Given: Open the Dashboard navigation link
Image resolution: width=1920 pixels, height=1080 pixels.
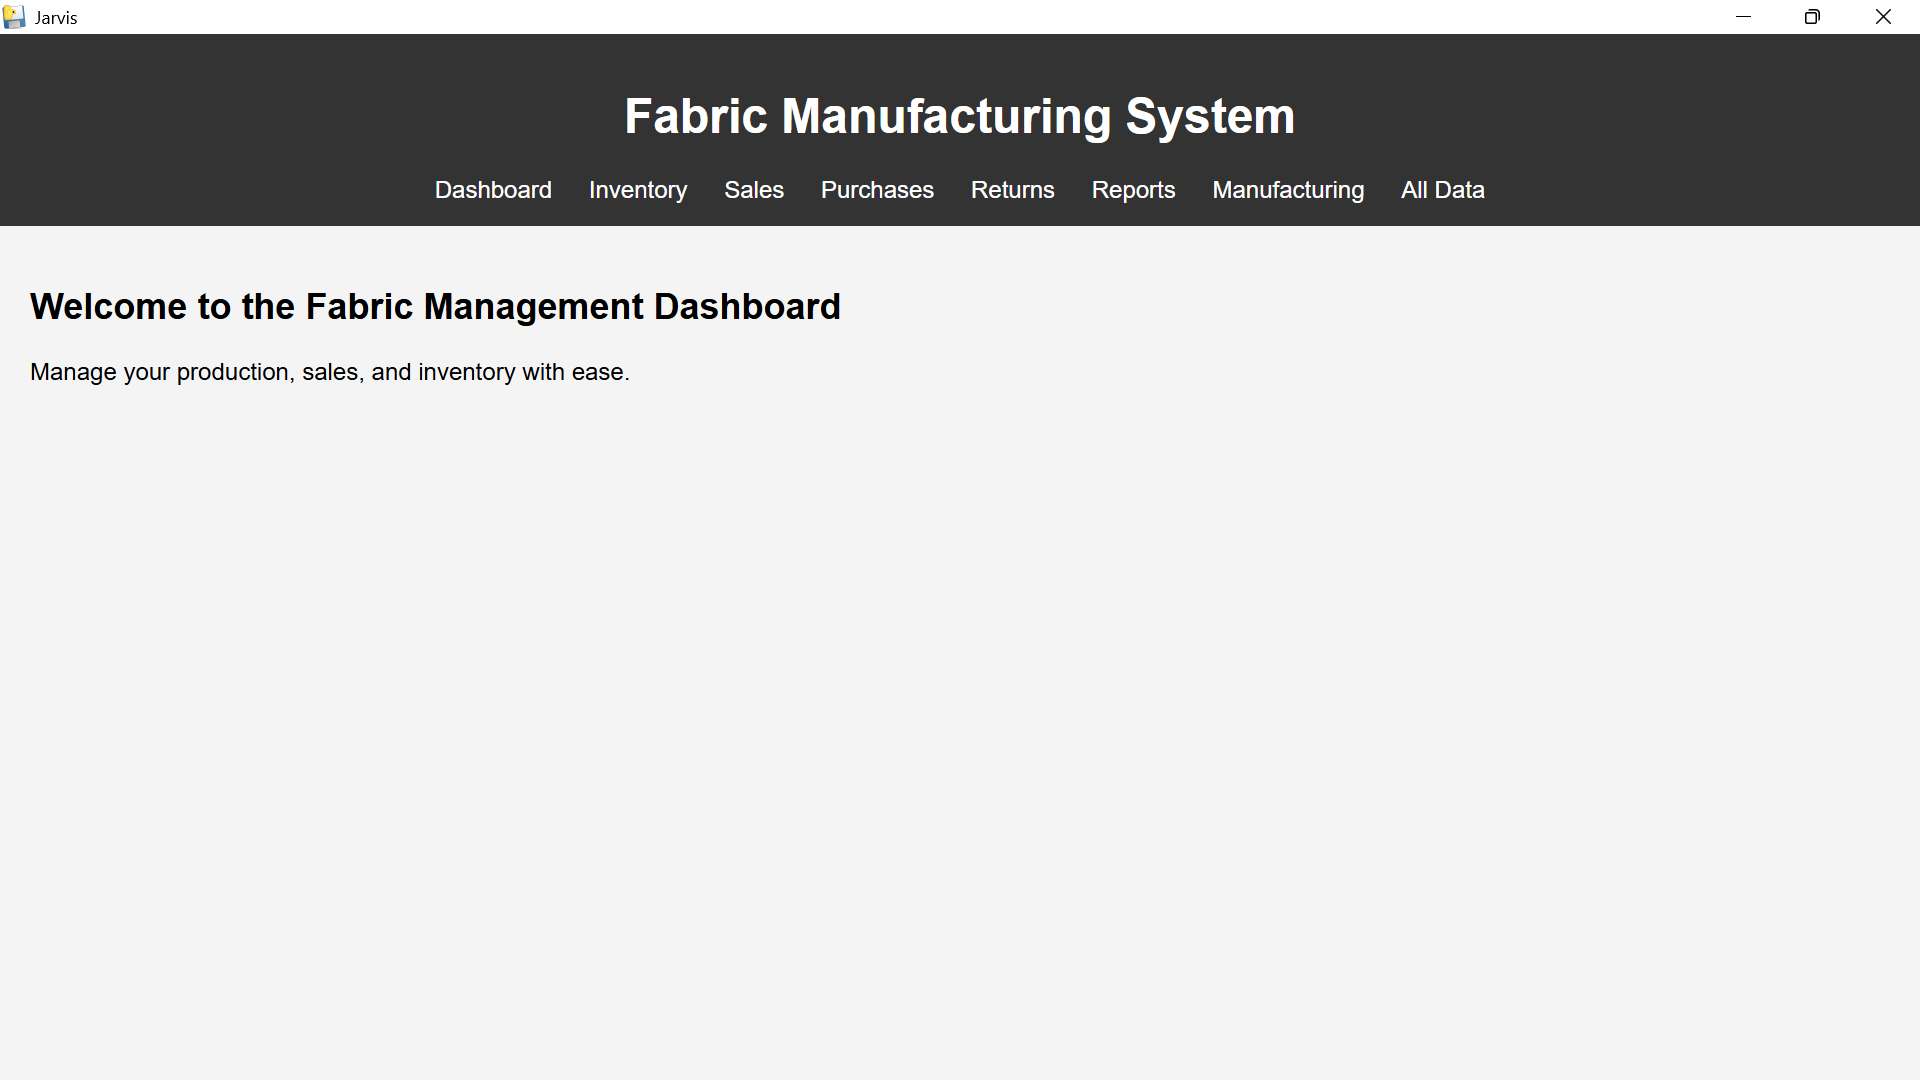Looking at the screenshot, I should 493,190.
